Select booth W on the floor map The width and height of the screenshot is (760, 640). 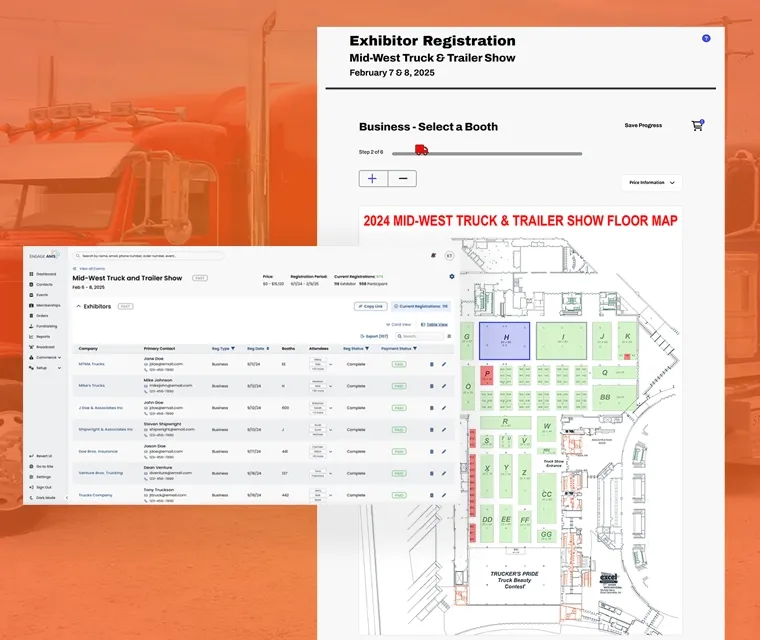click(x=547, y=427)
